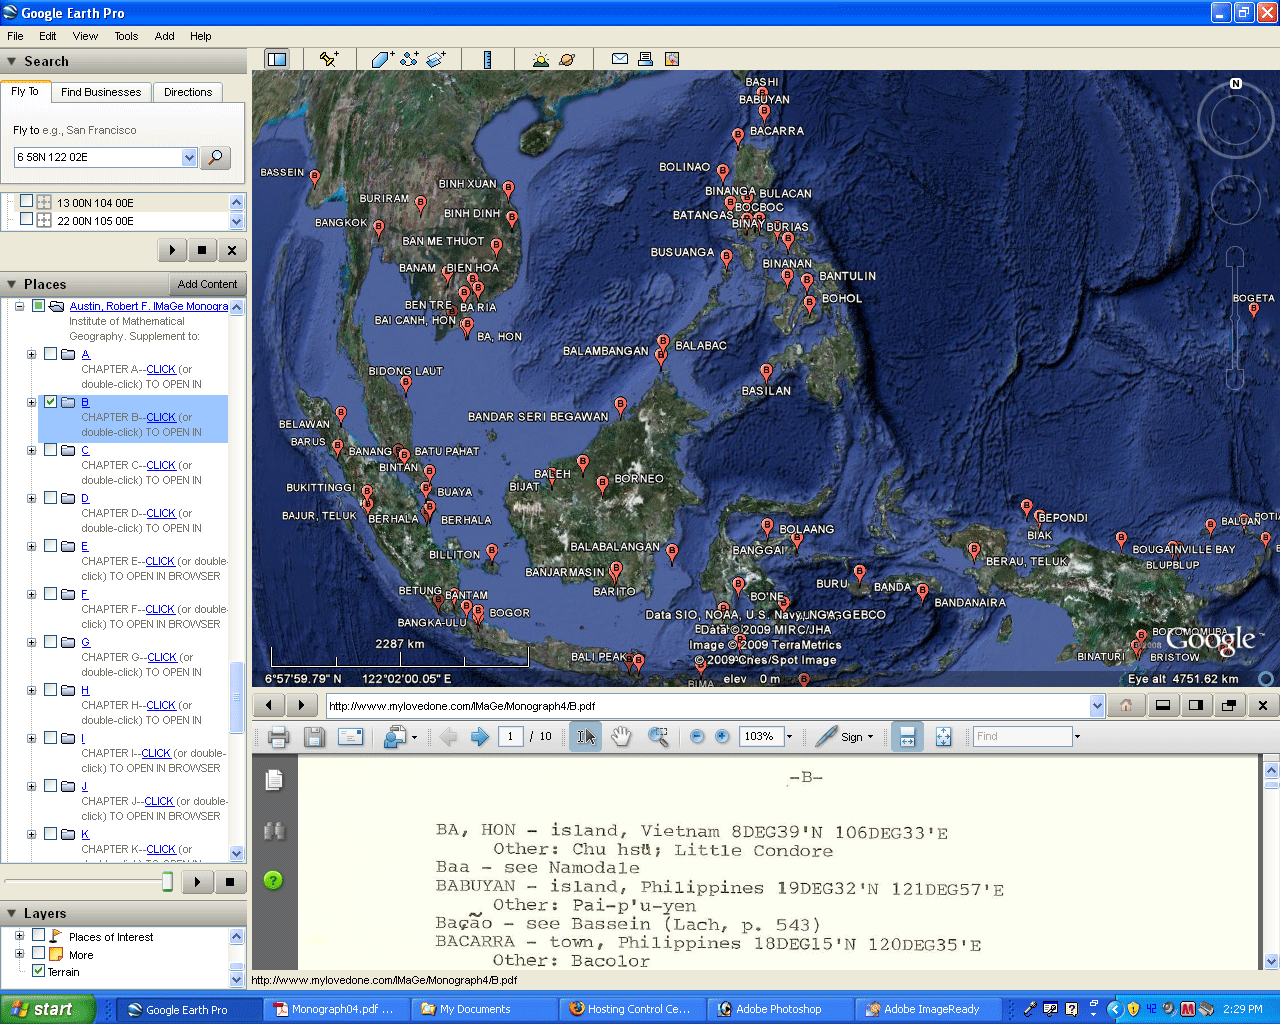Go back in embedded browser
Screen dimensions: 1280x1024
[x=268, y=705]
